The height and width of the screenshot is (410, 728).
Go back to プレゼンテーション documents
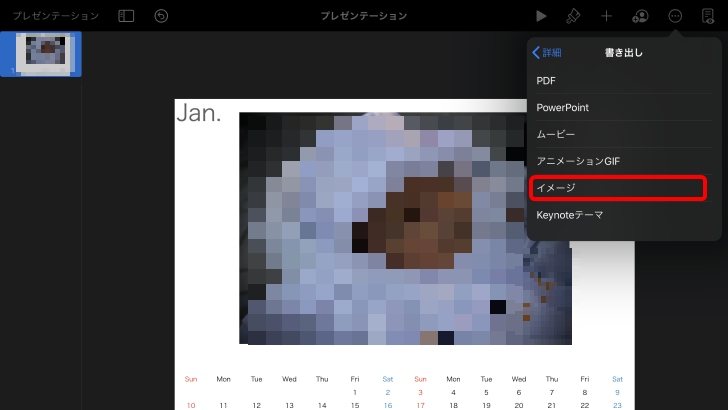tap(56, 16)
